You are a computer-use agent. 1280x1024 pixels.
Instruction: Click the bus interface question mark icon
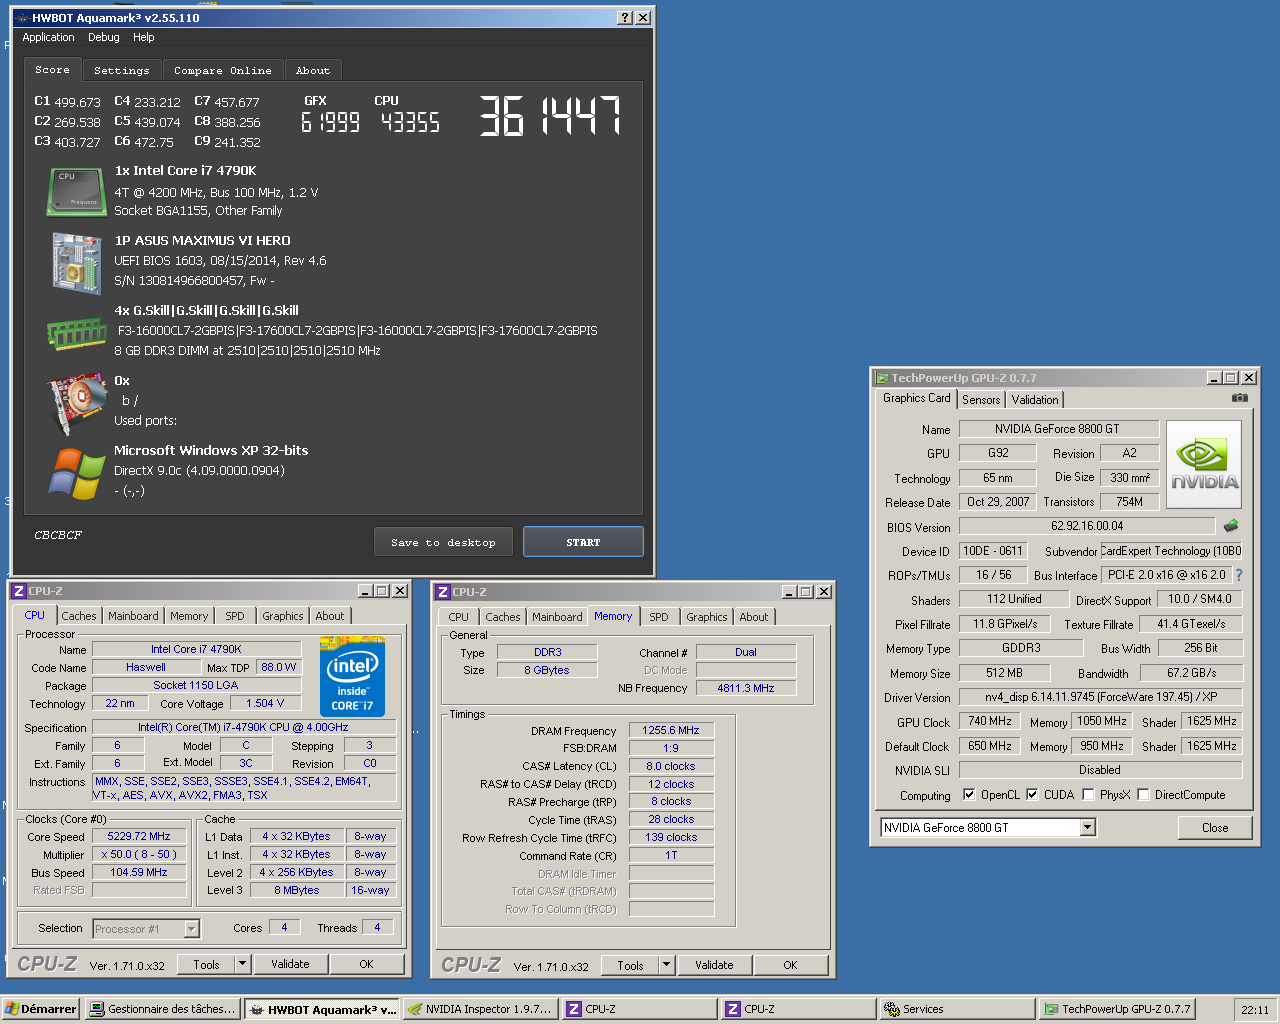click(1239, 575)
